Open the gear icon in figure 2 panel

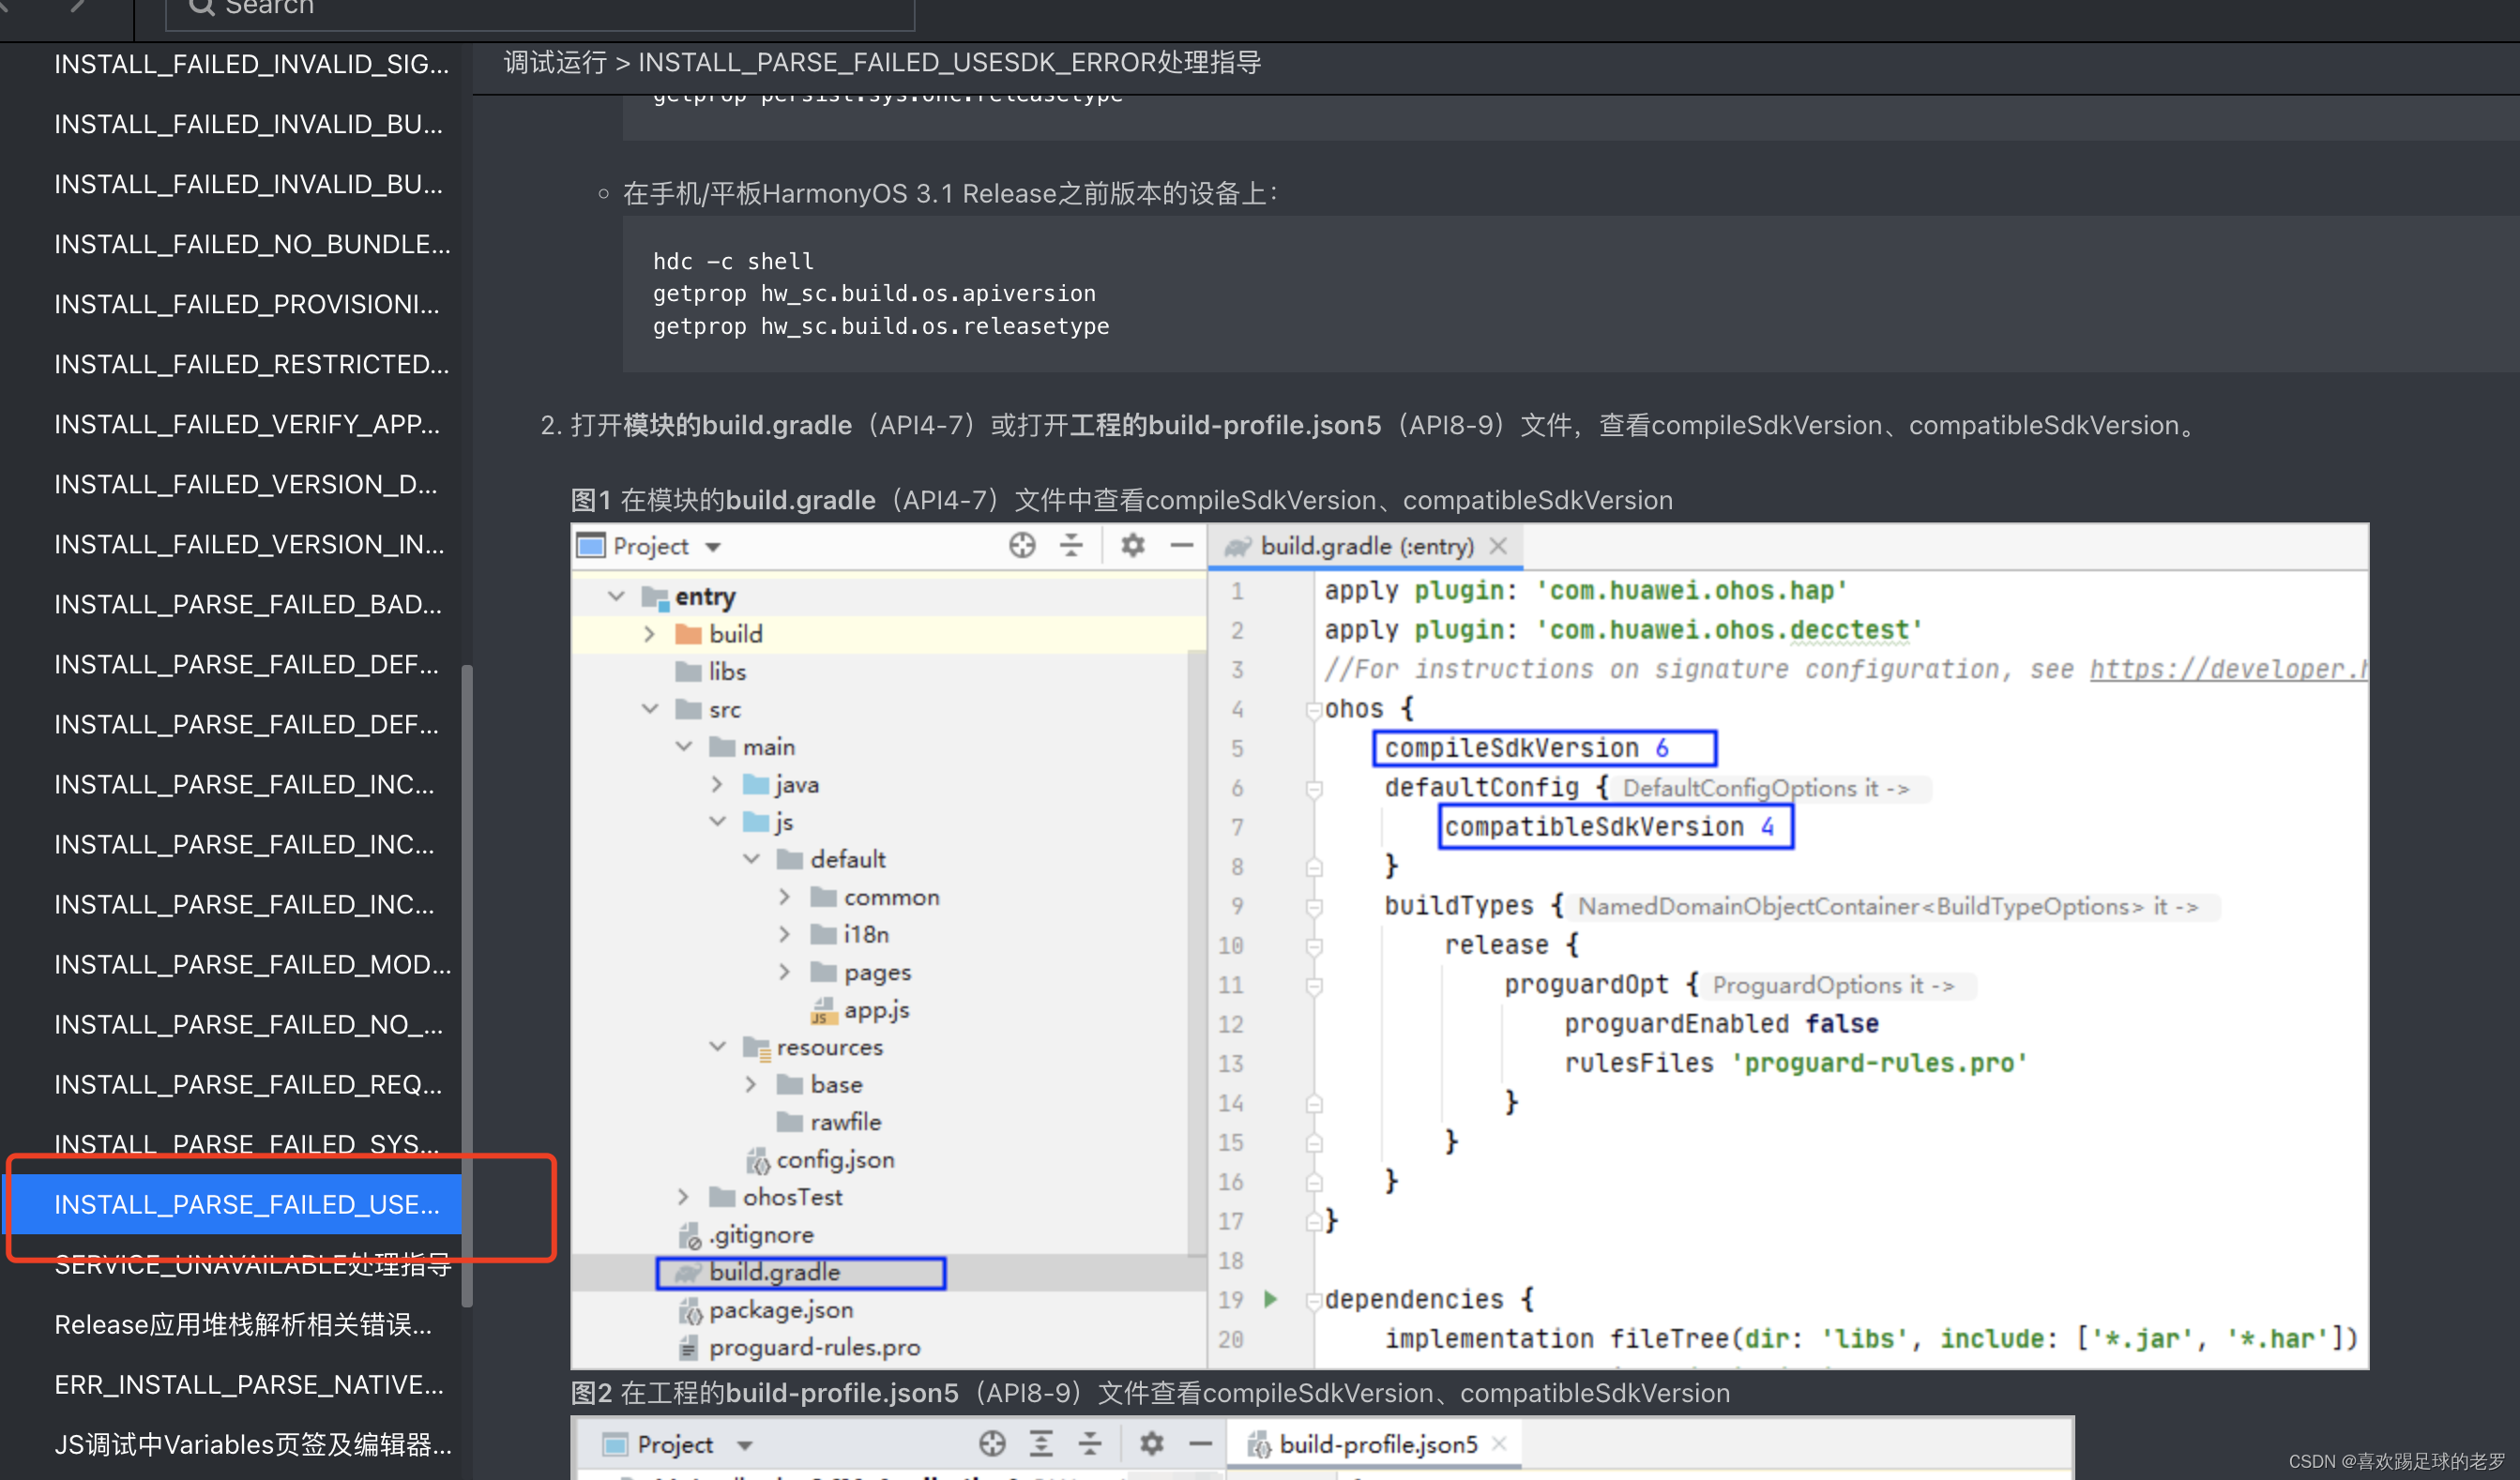[x=1152, y=1443]
